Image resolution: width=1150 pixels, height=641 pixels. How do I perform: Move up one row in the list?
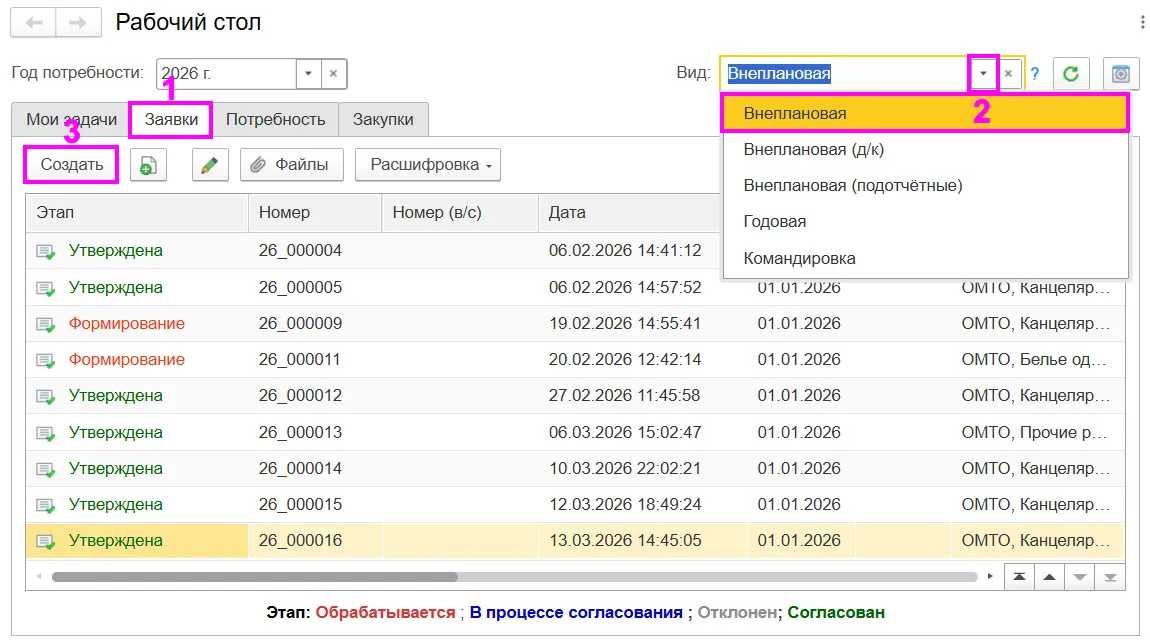click(x=1050, y=577)
